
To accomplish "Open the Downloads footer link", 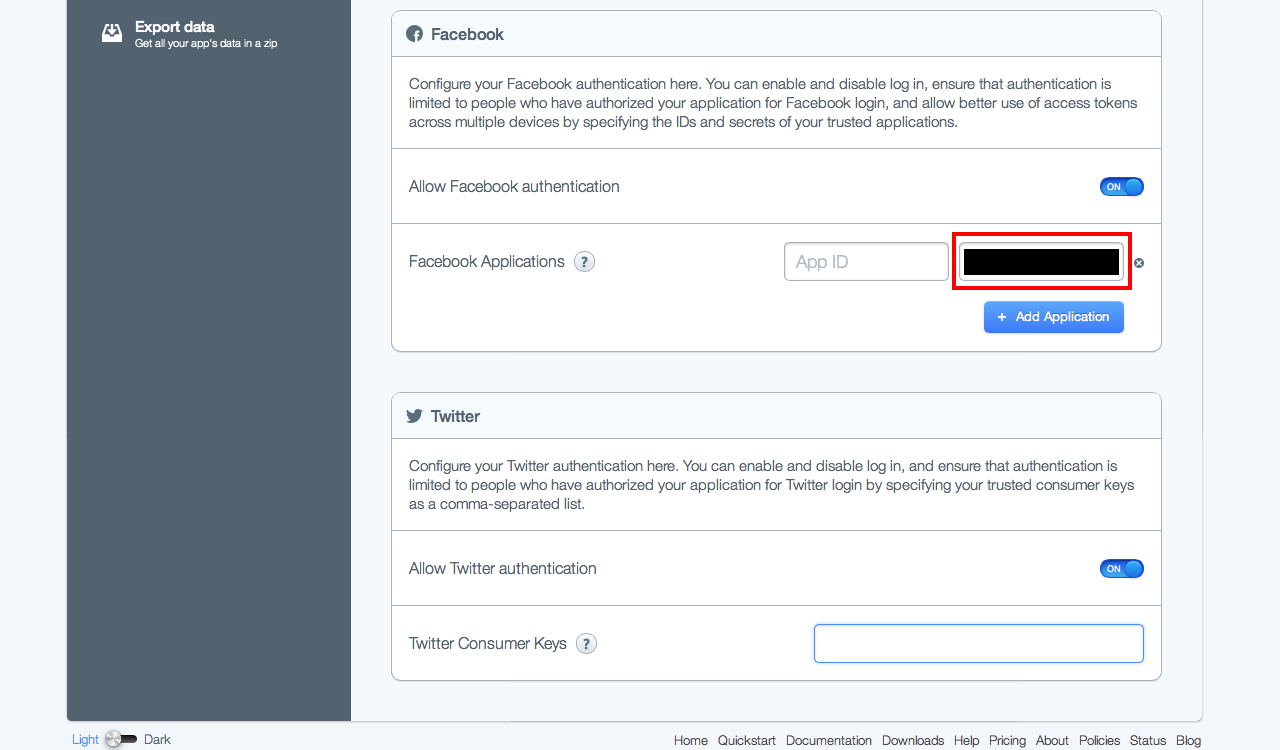I will pos(913,741).
